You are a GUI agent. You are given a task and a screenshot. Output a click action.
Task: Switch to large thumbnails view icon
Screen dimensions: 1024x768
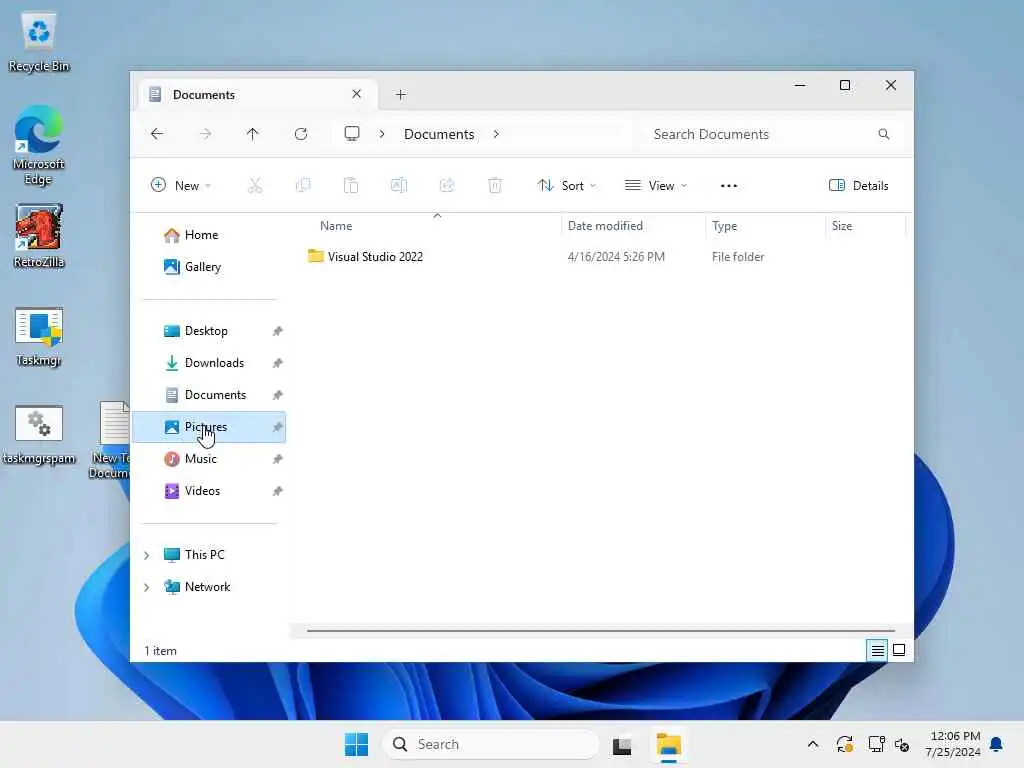coord(899,650)
